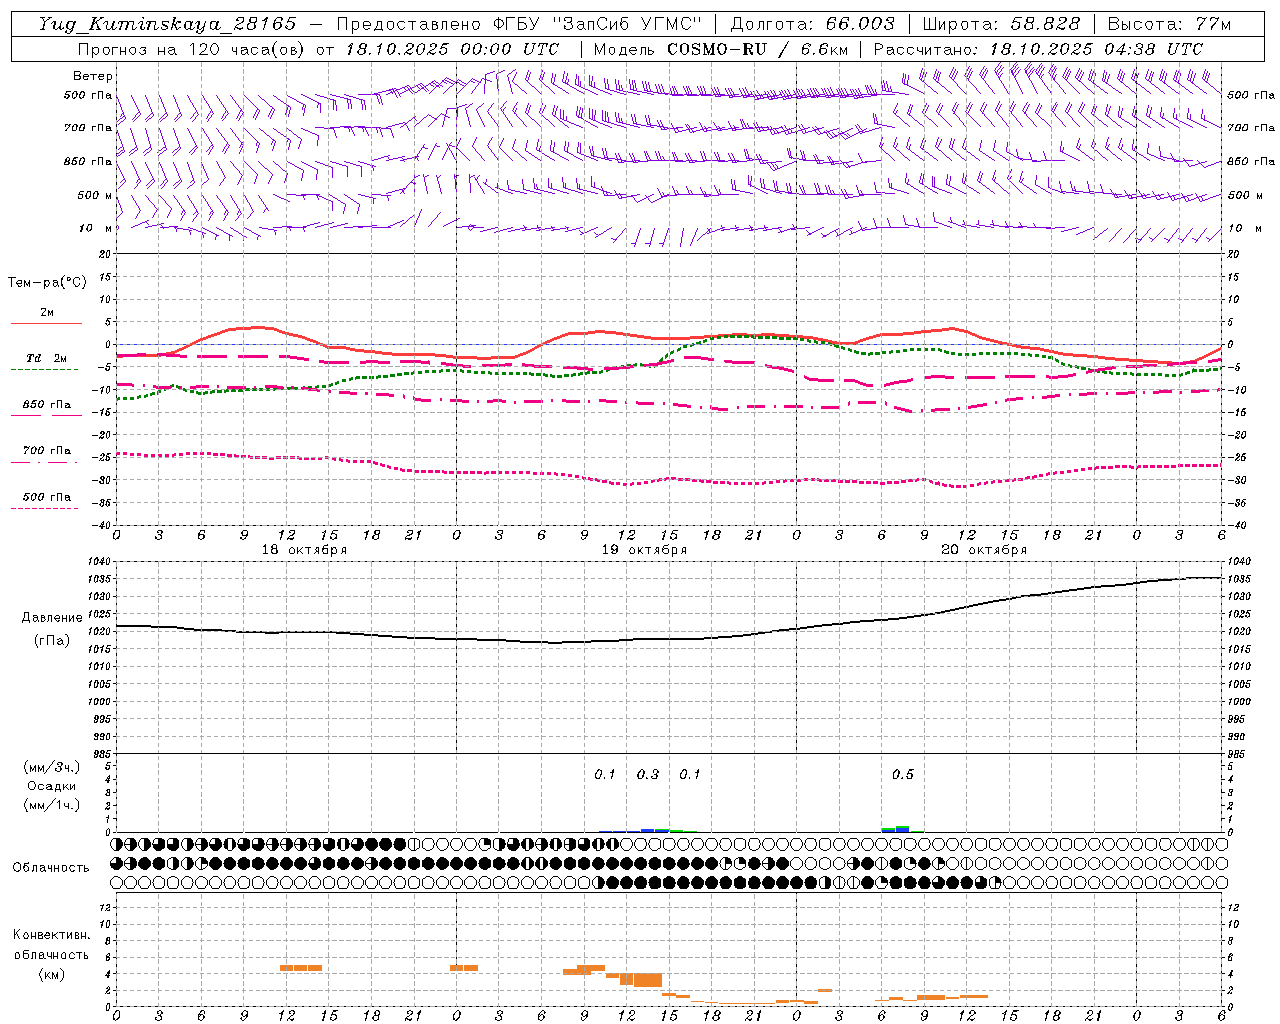Click the right-side 10 м wind label
Image resolution: width=1280 pixels, height=1024 pixels.
click(x=1244, y=228)
